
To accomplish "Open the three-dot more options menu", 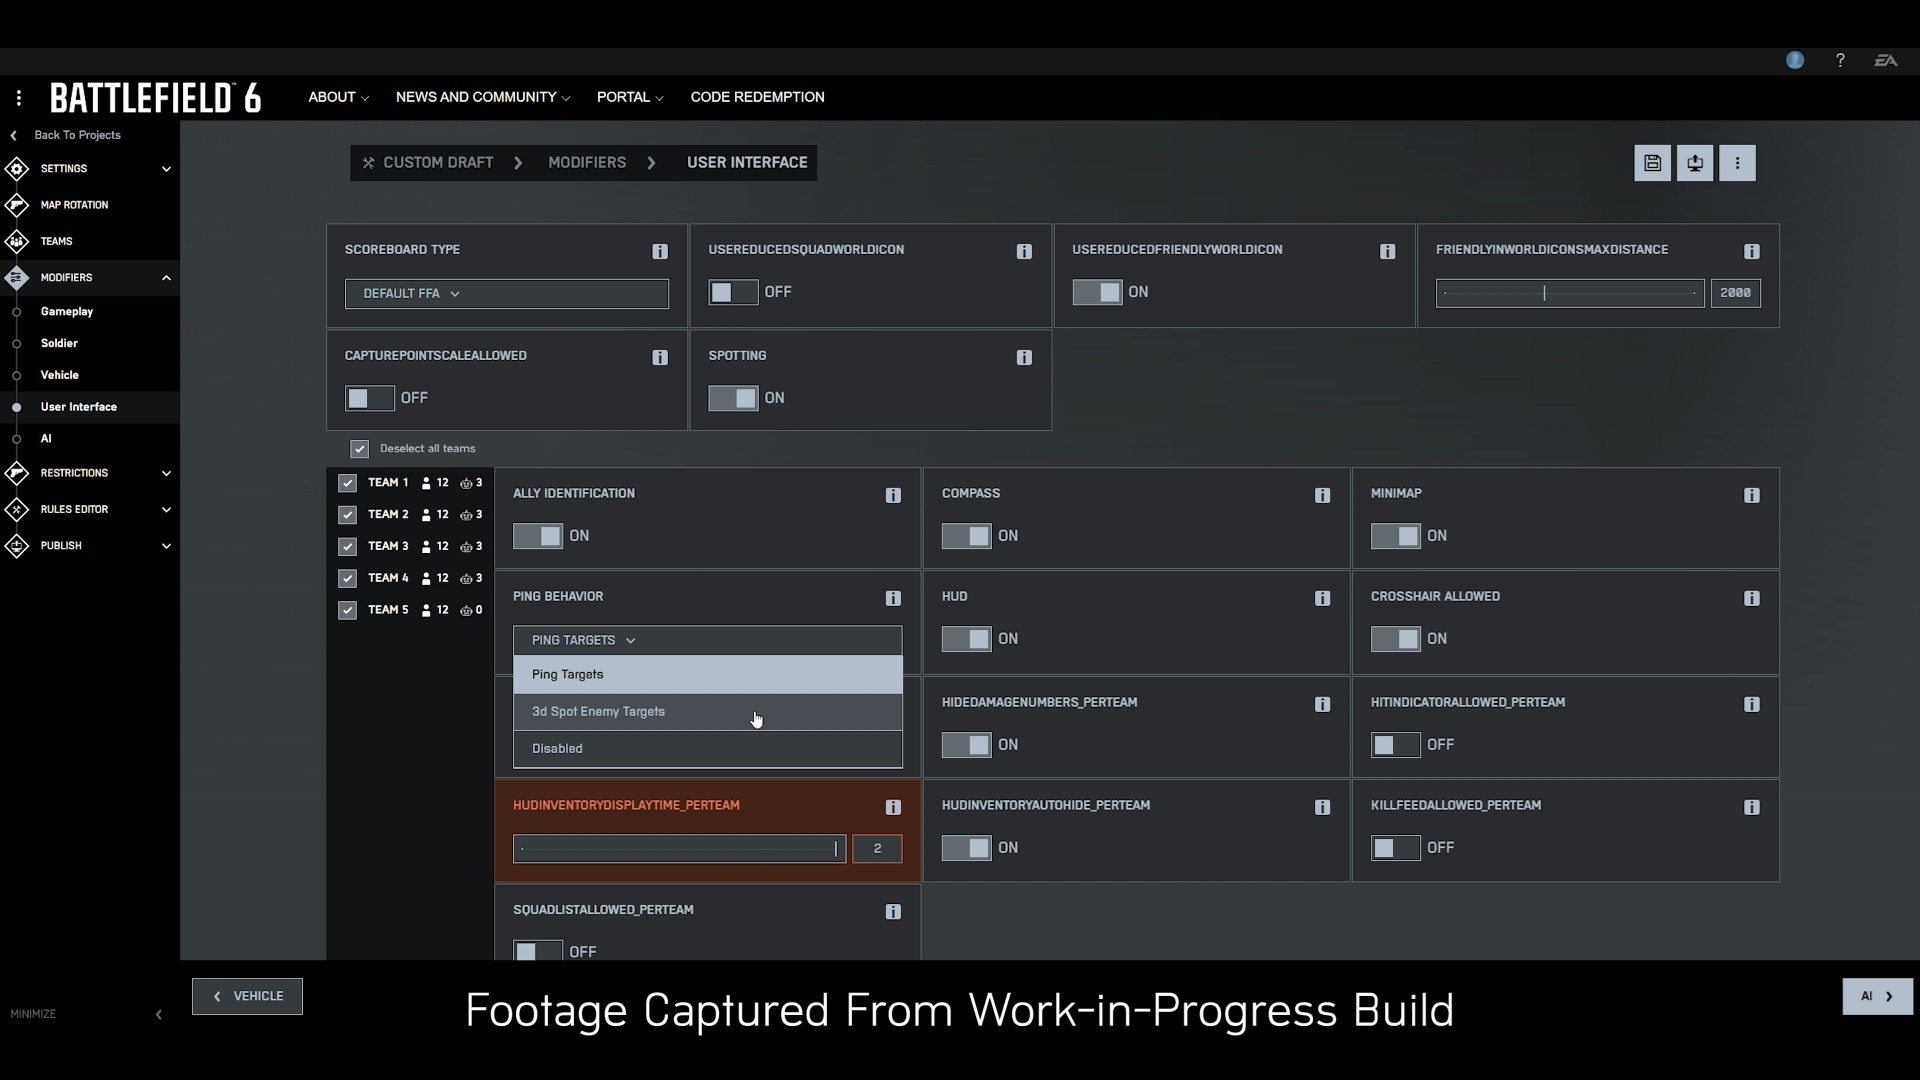I will pyautogui.click(x=1737, y=163).
